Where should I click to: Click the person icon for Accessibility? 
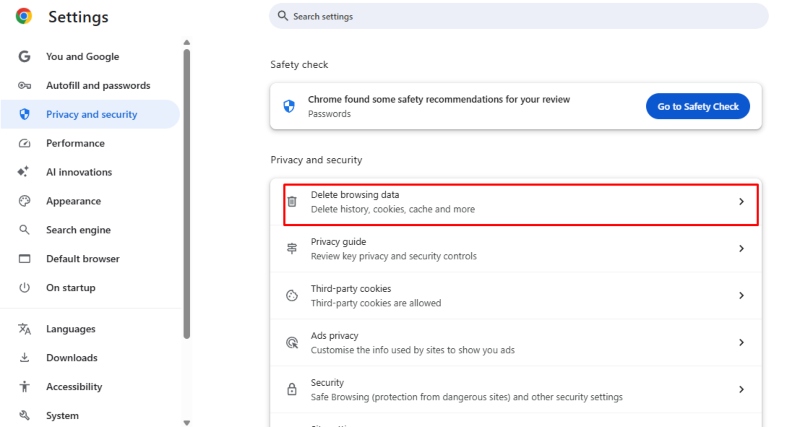pos(24,387)
